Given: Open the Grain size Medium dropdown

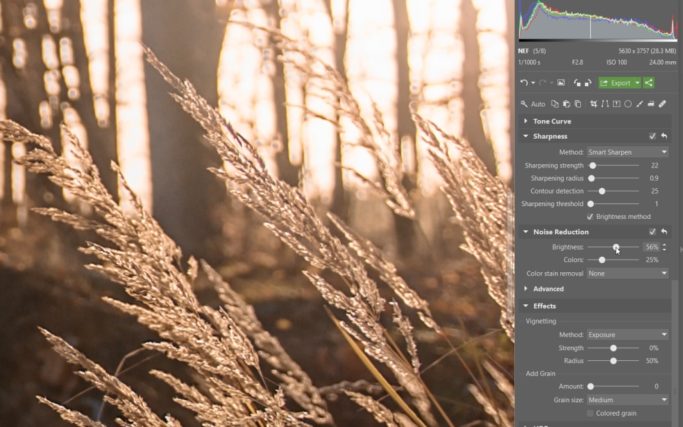Looking at the screenshot, I should [628, 400].
